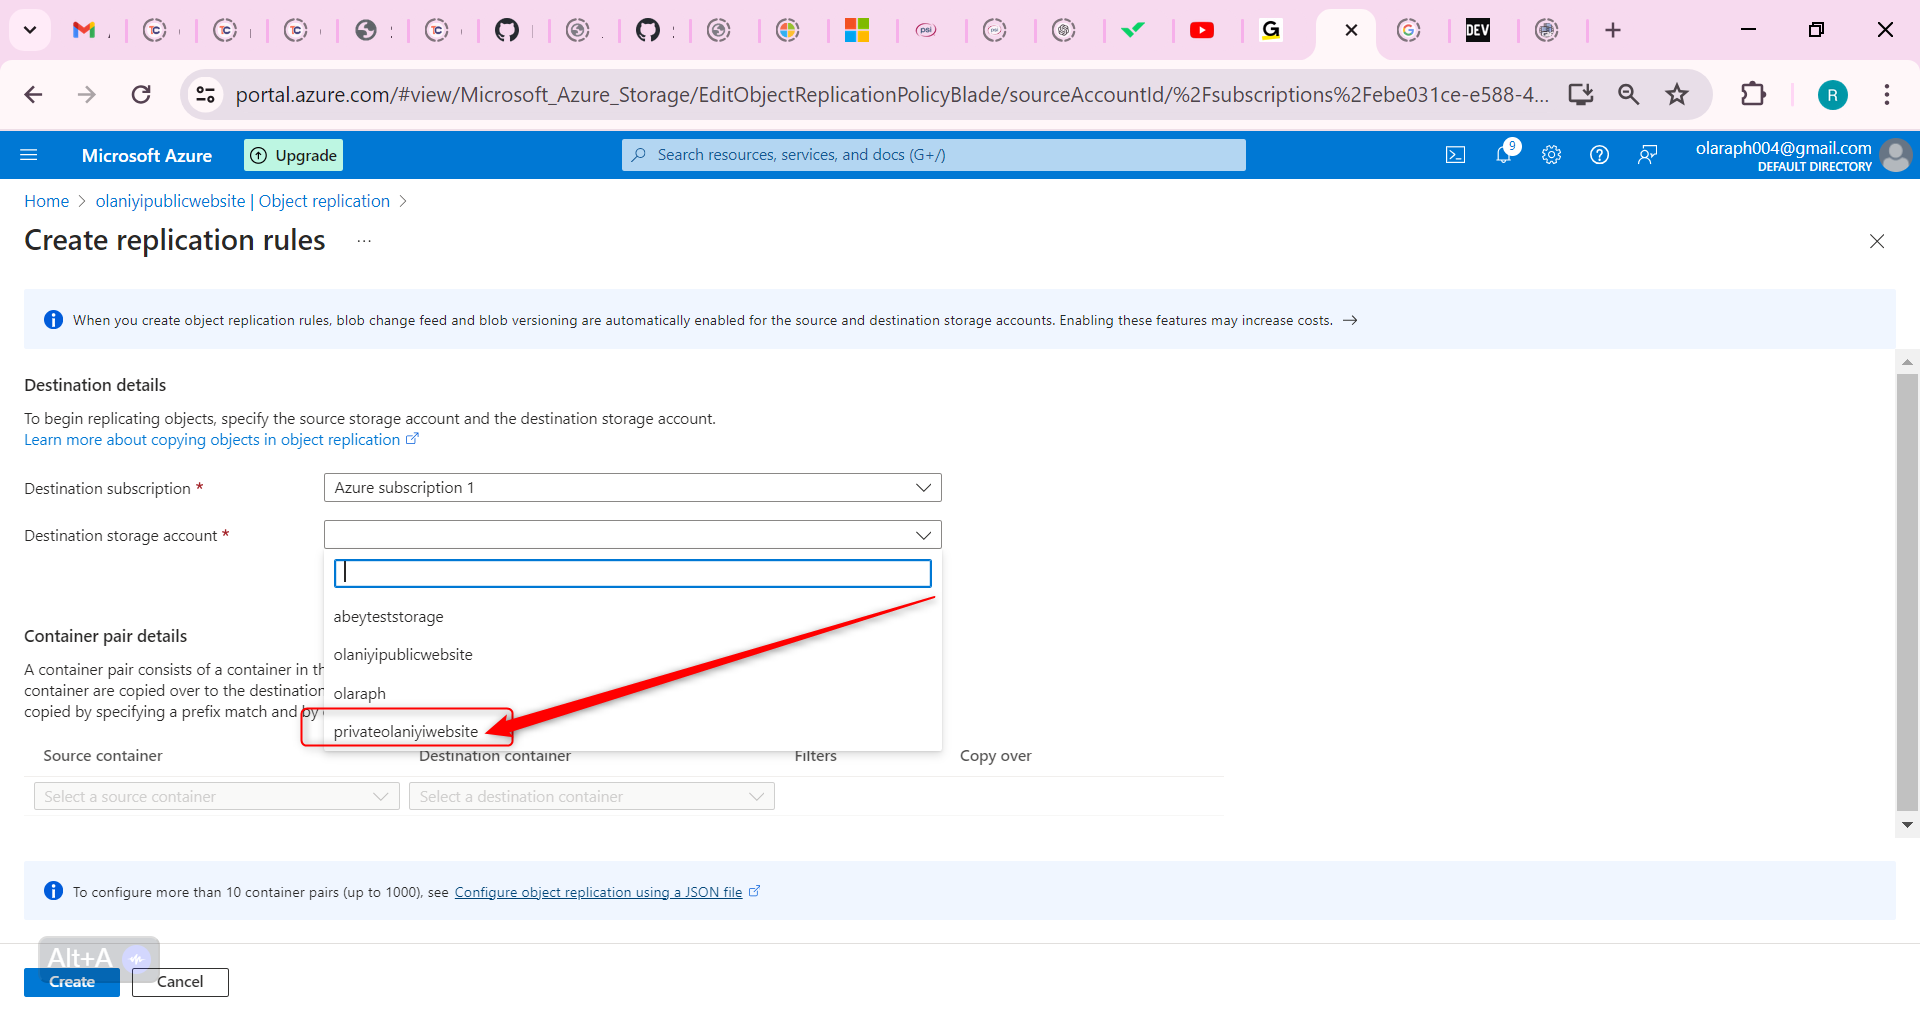
Task: Click the blade vertical scrollbar thumb
Action: 1908,592
